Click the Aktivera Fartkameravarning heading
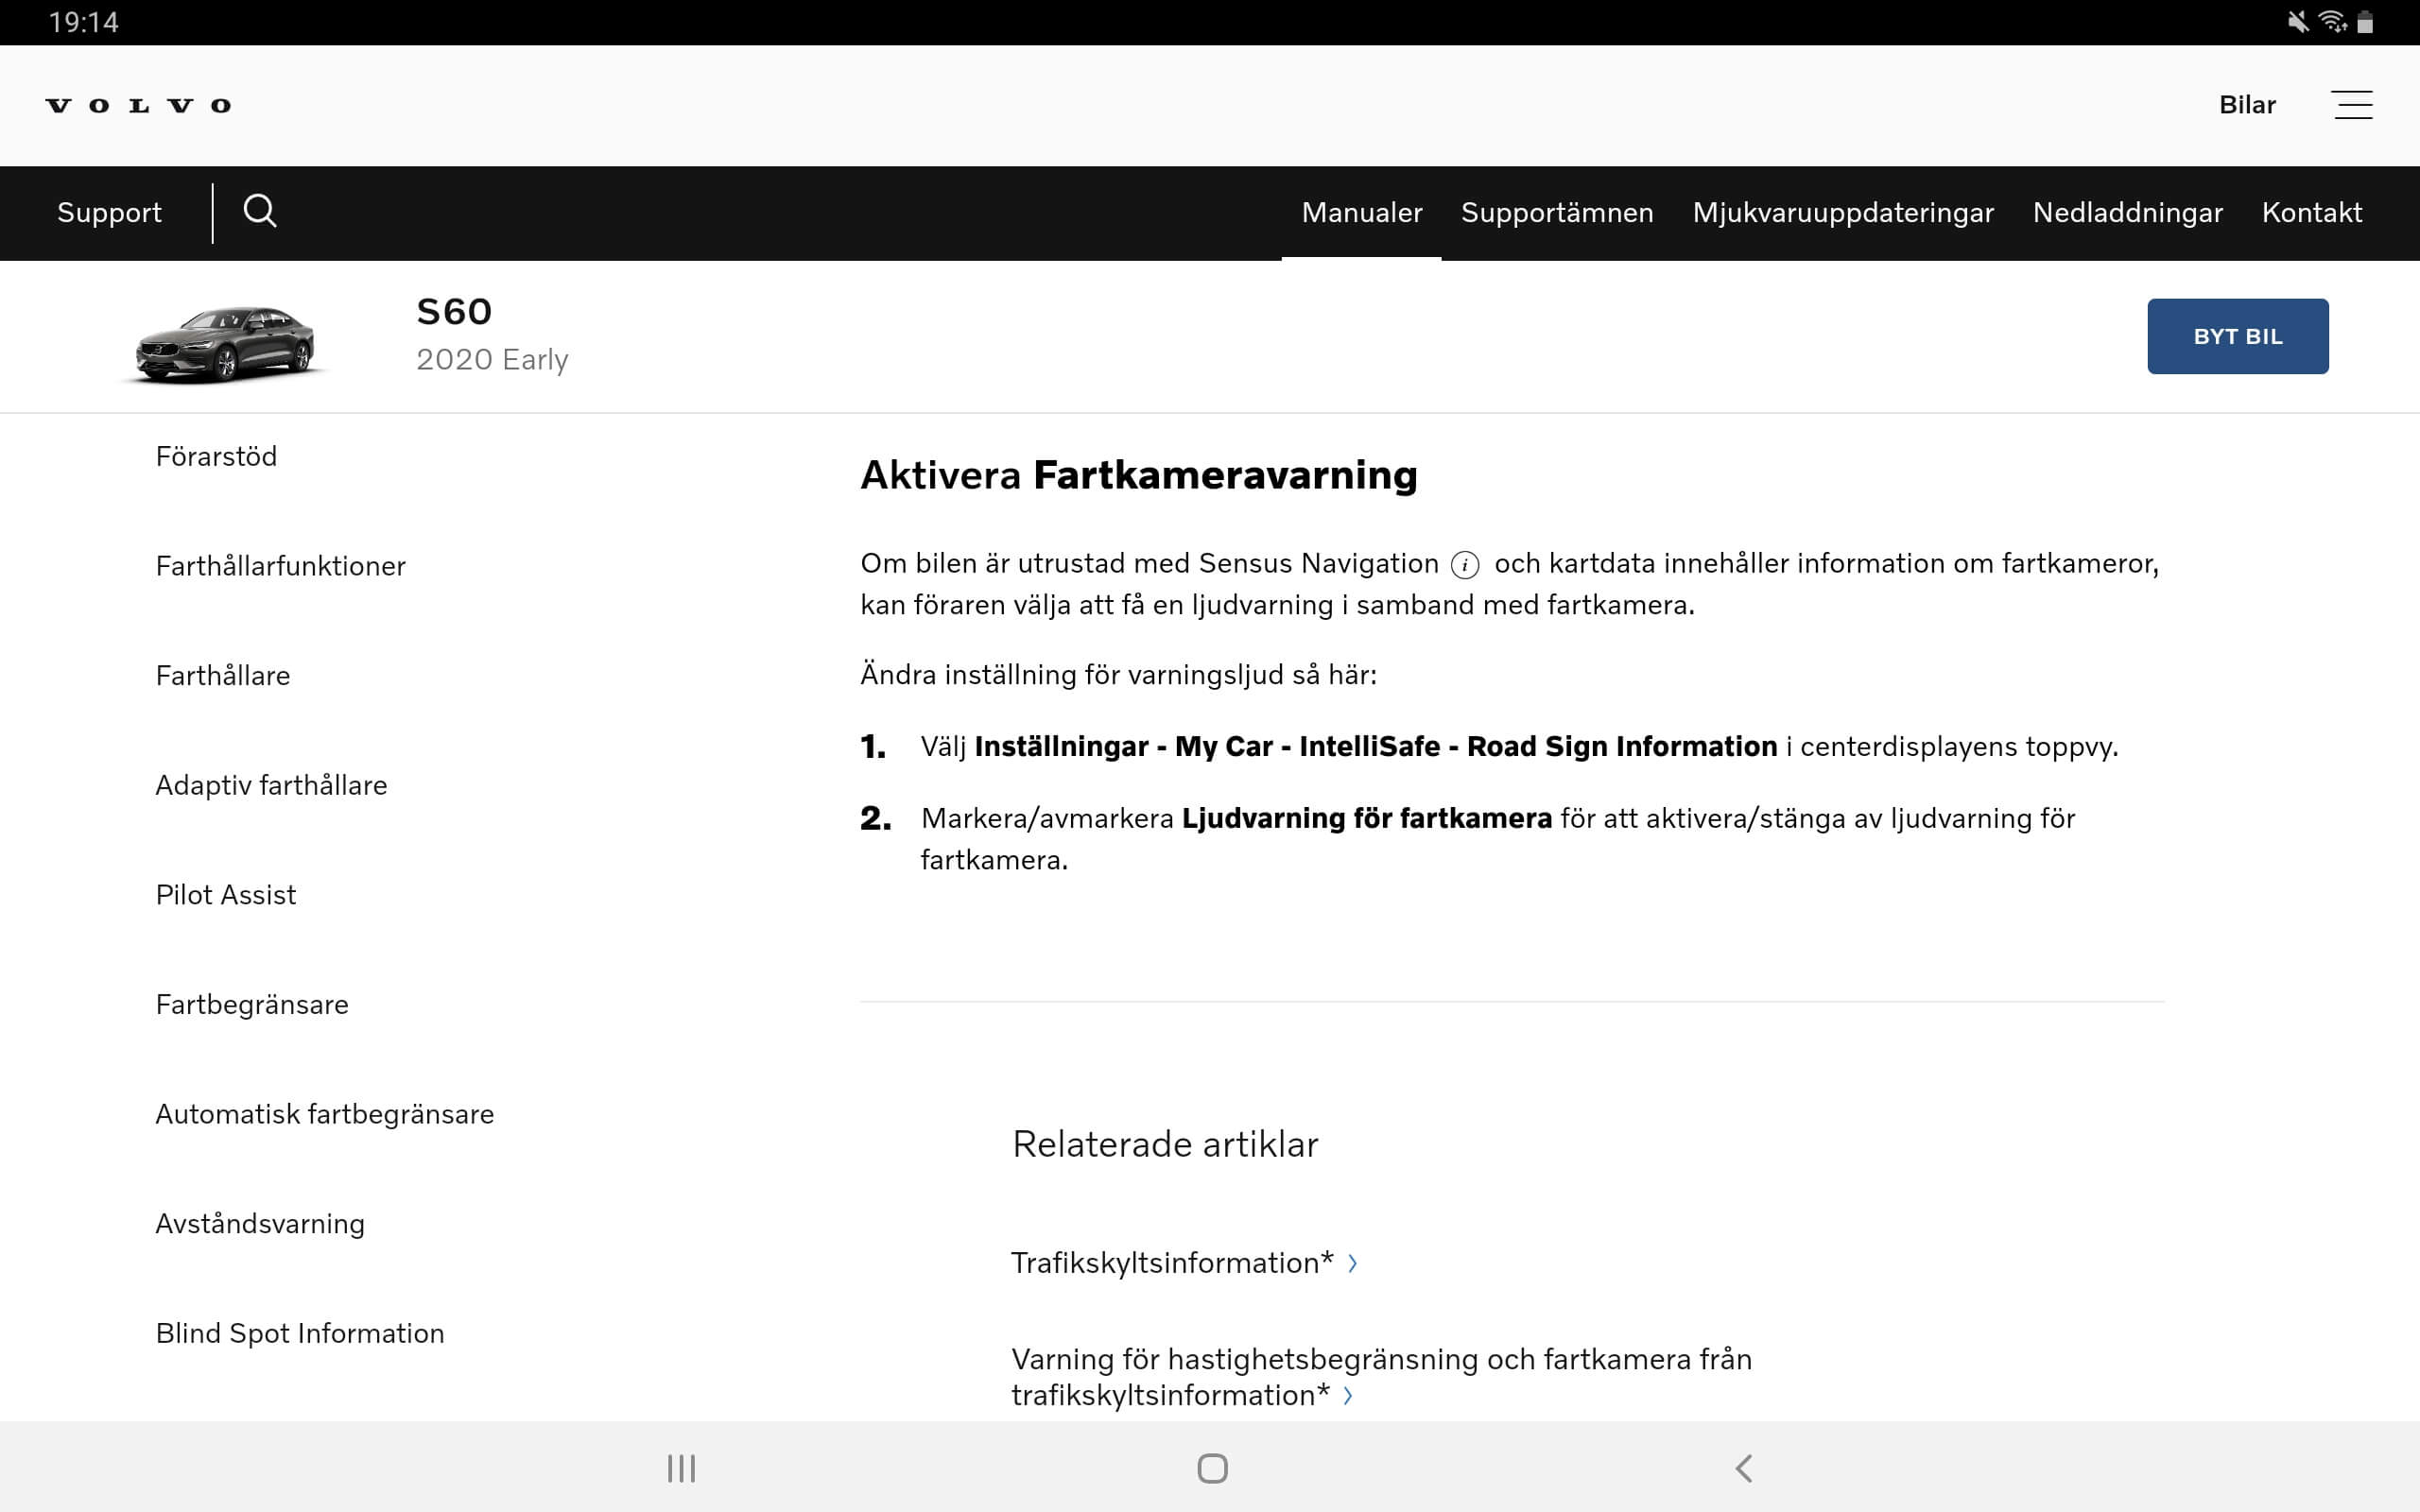2420x1512 pixels. [x=1139, y=475]
